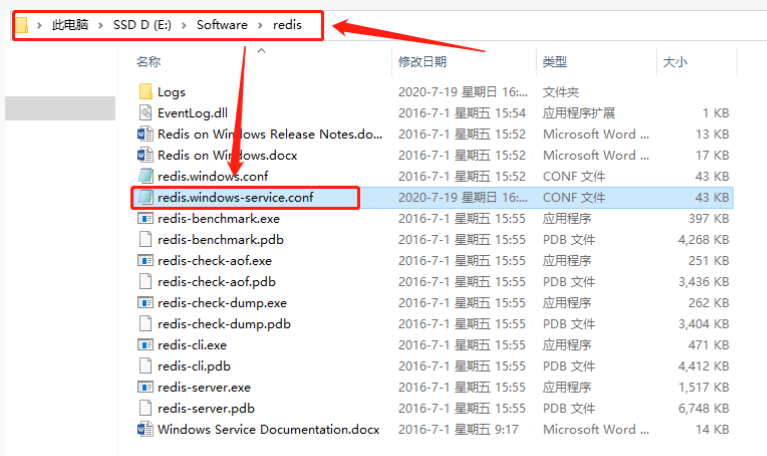Click the redis.windows.conf file icon
The image size is (767, 456).
[x=145, y=176]
